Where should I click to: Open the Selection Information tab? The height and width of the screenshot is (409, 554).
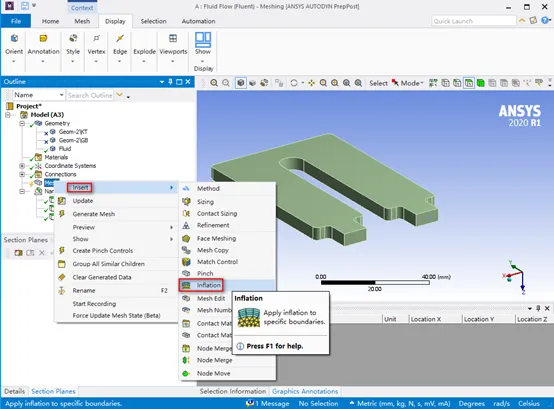tap(233, 391)
